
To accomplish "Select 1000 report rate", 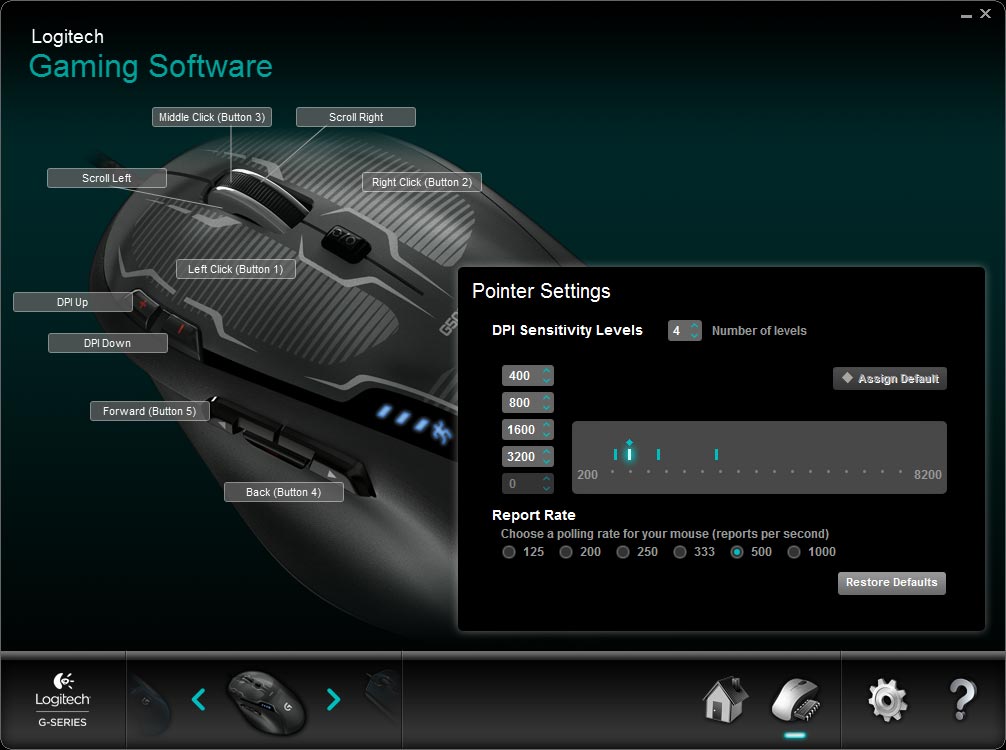I will (x=794, y=552).
